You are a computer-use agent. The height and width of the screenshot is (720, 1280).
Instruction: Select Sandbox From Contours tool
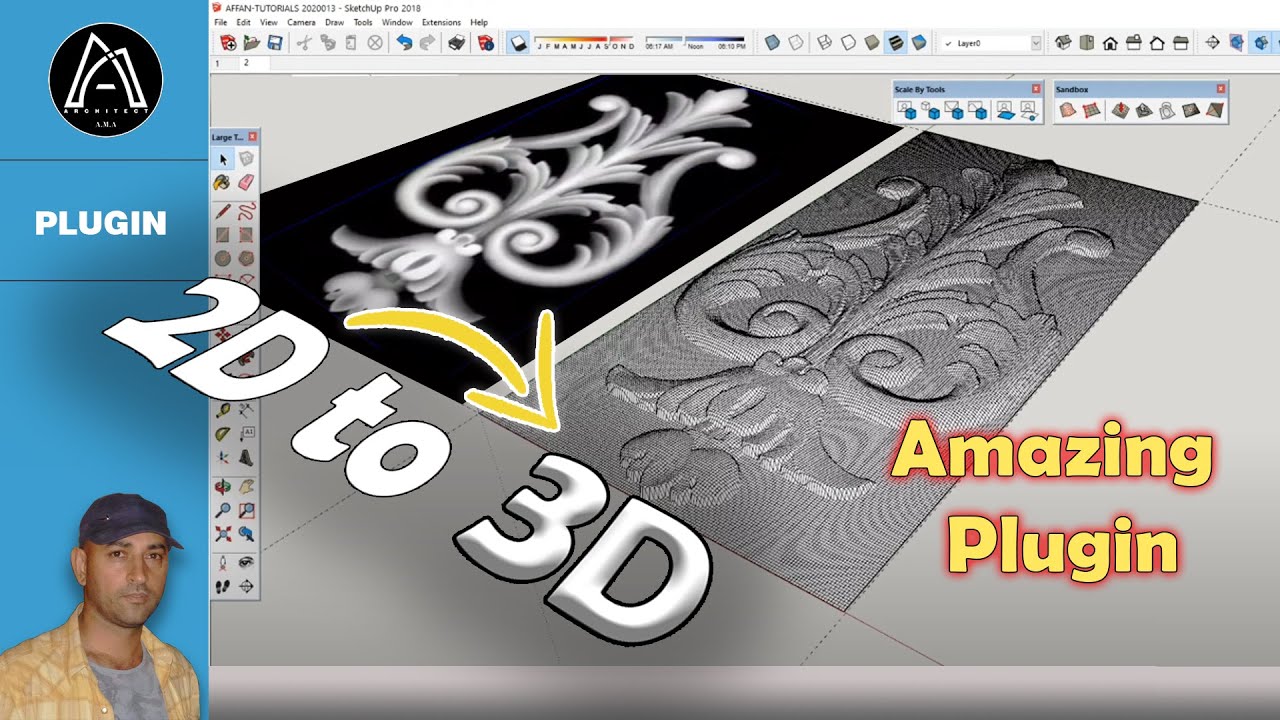click(1068, 110)
